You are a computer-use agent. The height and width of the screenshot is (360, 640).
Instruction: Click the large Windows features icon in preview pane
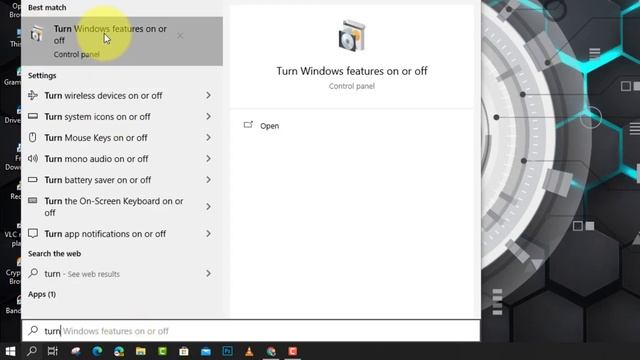tap(352, 36)
